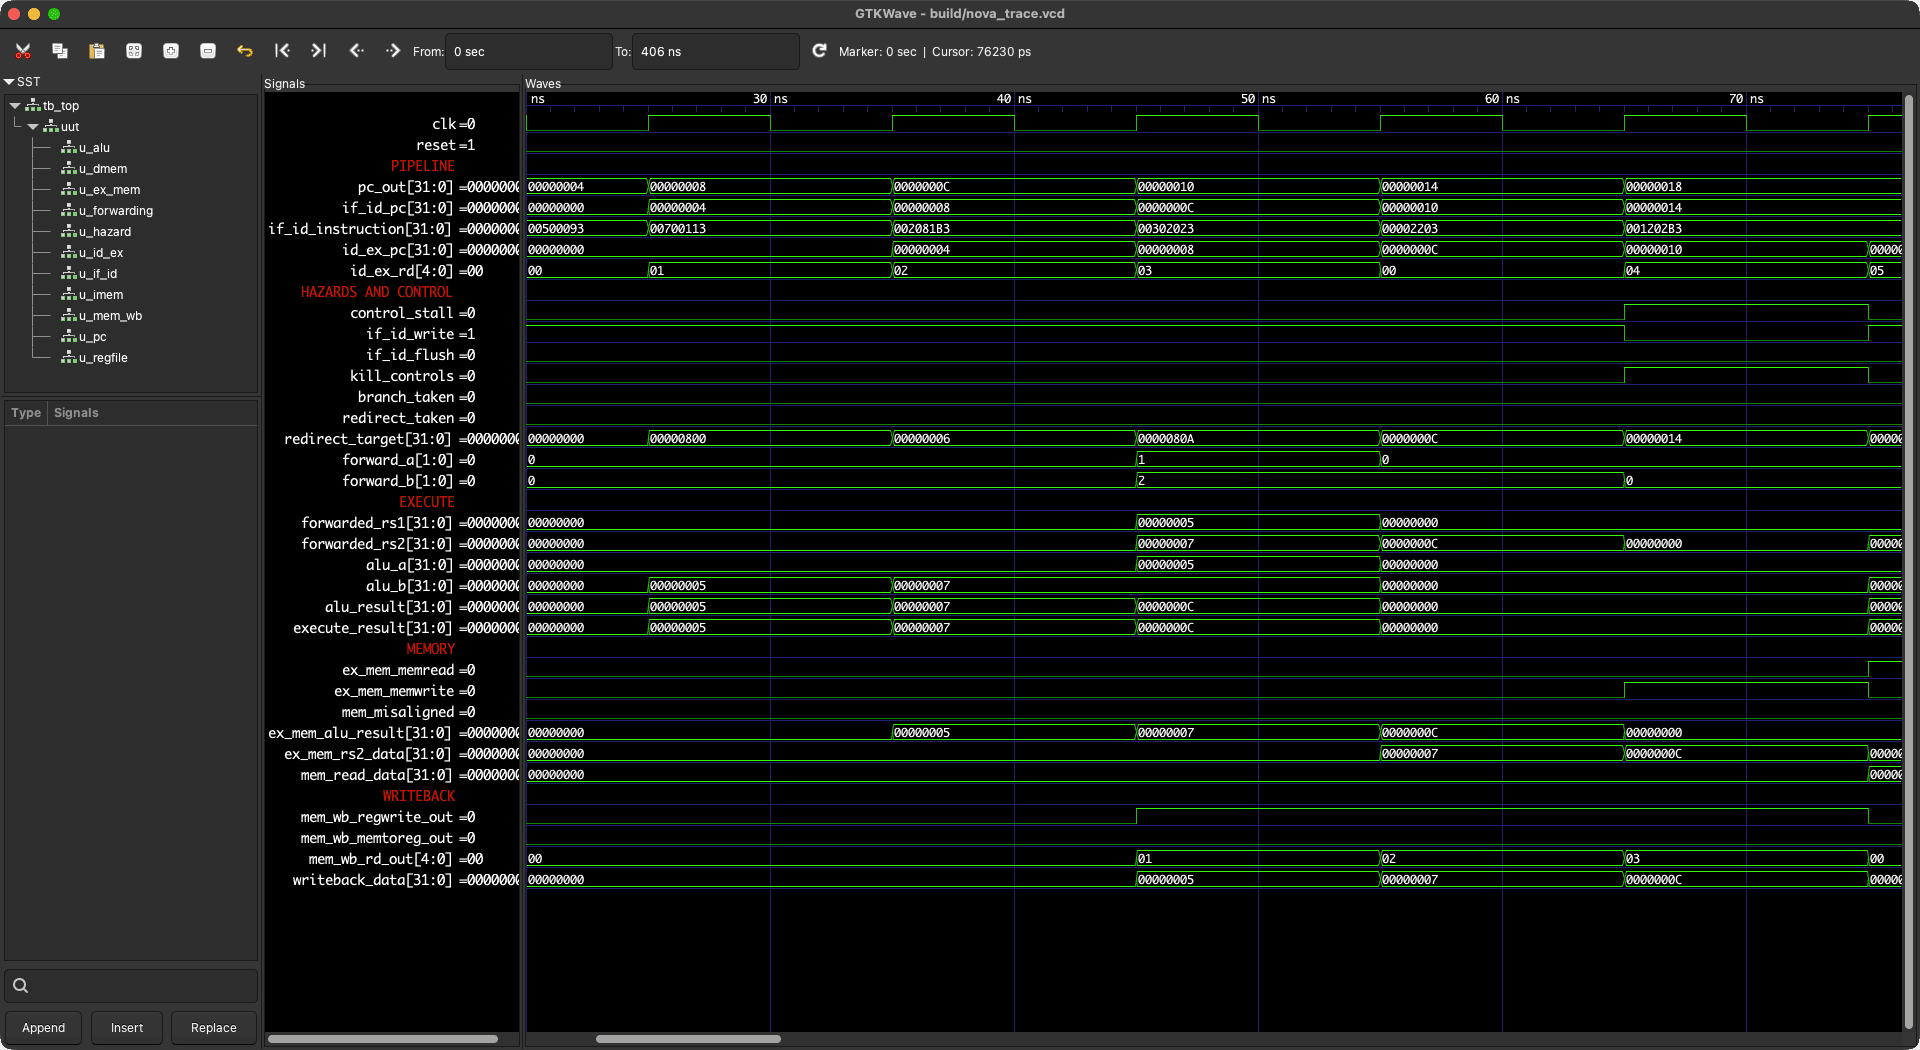Select the u_hazard module icon in the tree
1920x1050 pixels.
[69, 232]
